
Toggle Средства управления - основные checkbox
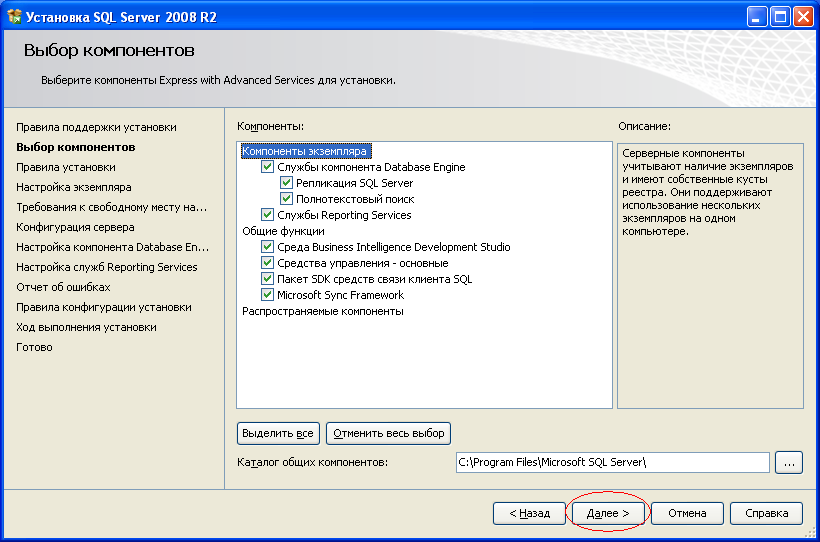click(x=267, y=263)
